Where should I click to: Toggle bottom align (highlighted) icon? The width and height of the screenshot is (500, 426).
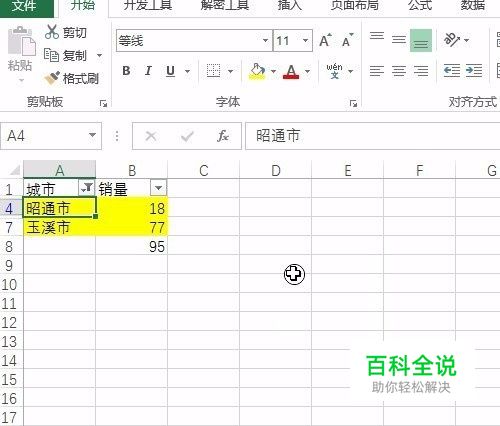click(x=421, y=41)
